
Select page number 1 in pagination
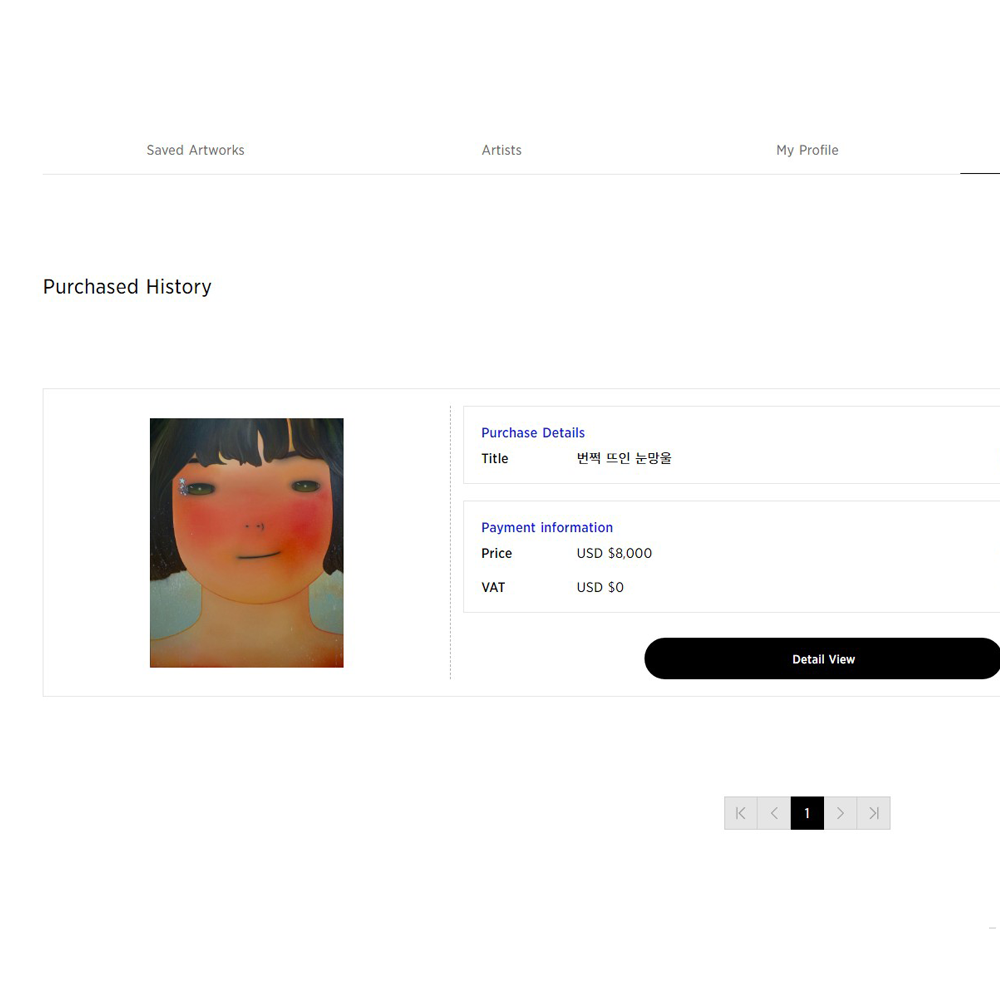tap(807, 813)
